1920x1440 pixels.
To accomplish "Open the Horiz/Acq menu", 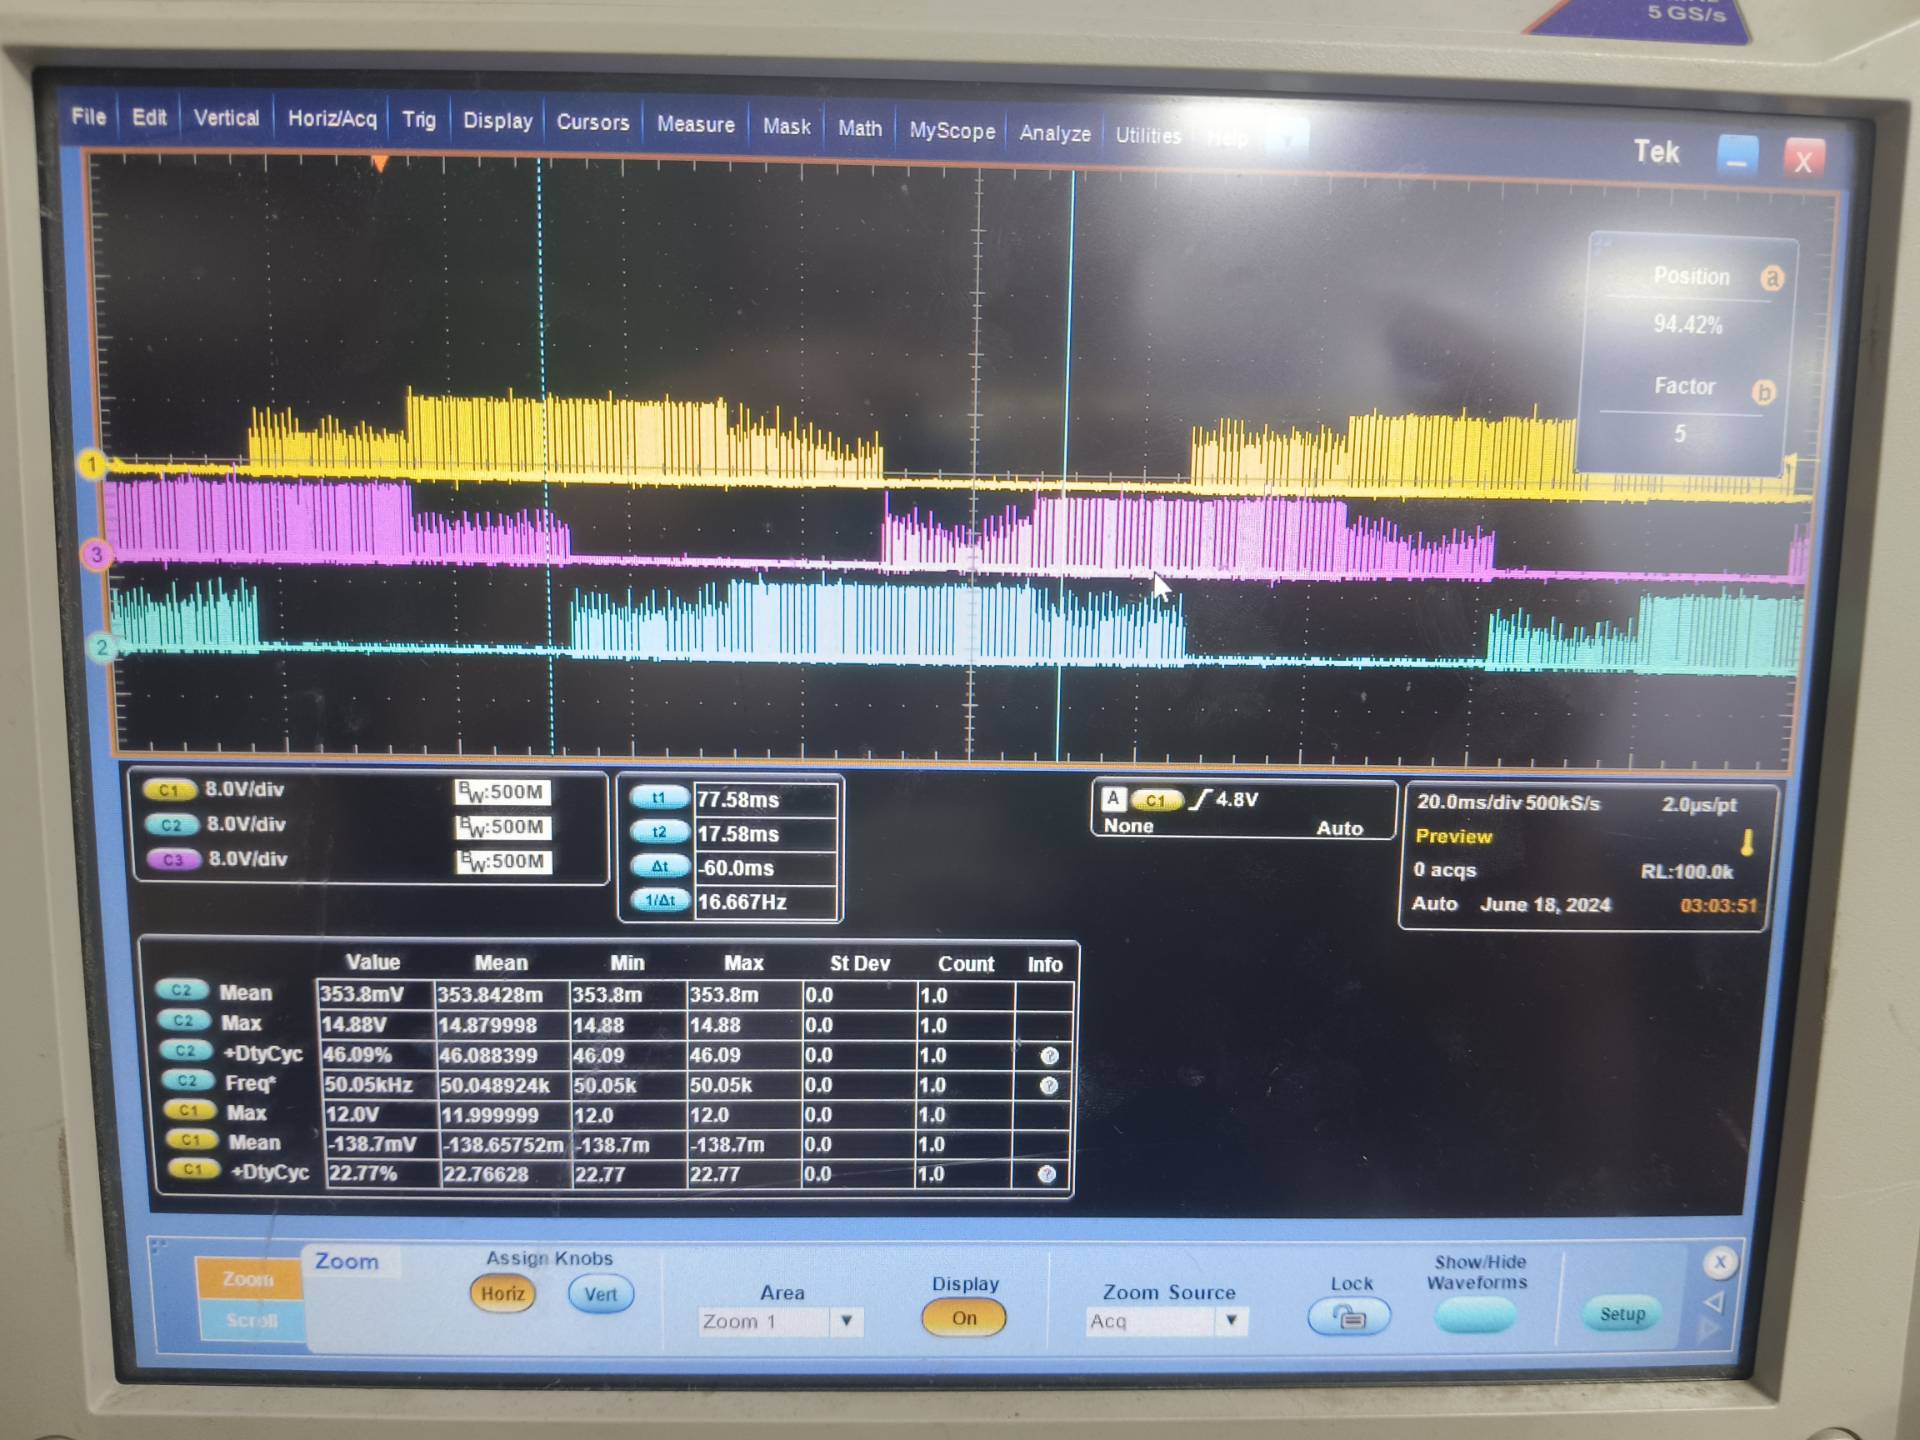I will [332, 119].
